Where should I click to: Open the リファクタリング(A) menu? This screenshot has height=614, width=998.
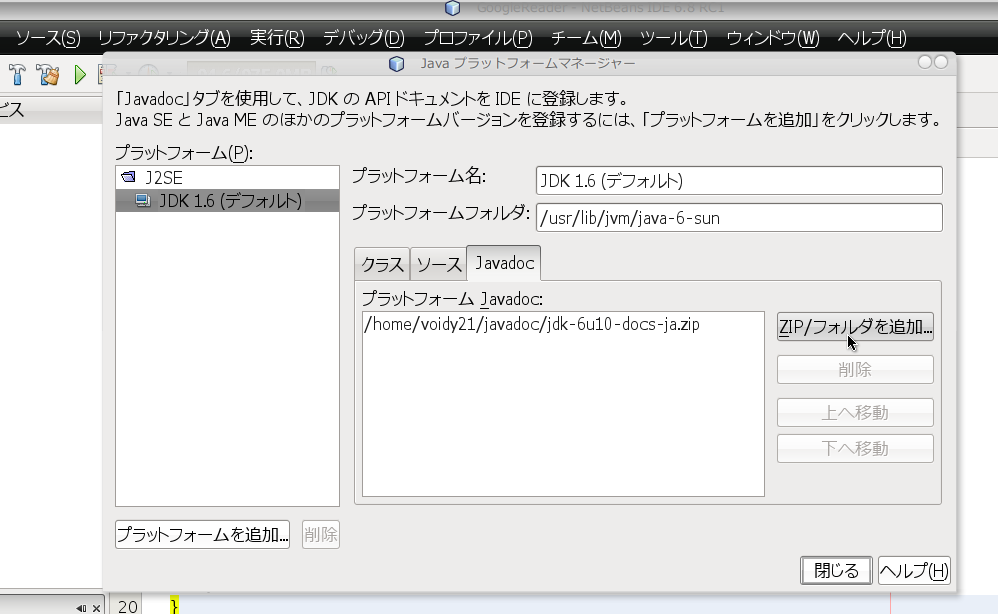pos(164,38)
